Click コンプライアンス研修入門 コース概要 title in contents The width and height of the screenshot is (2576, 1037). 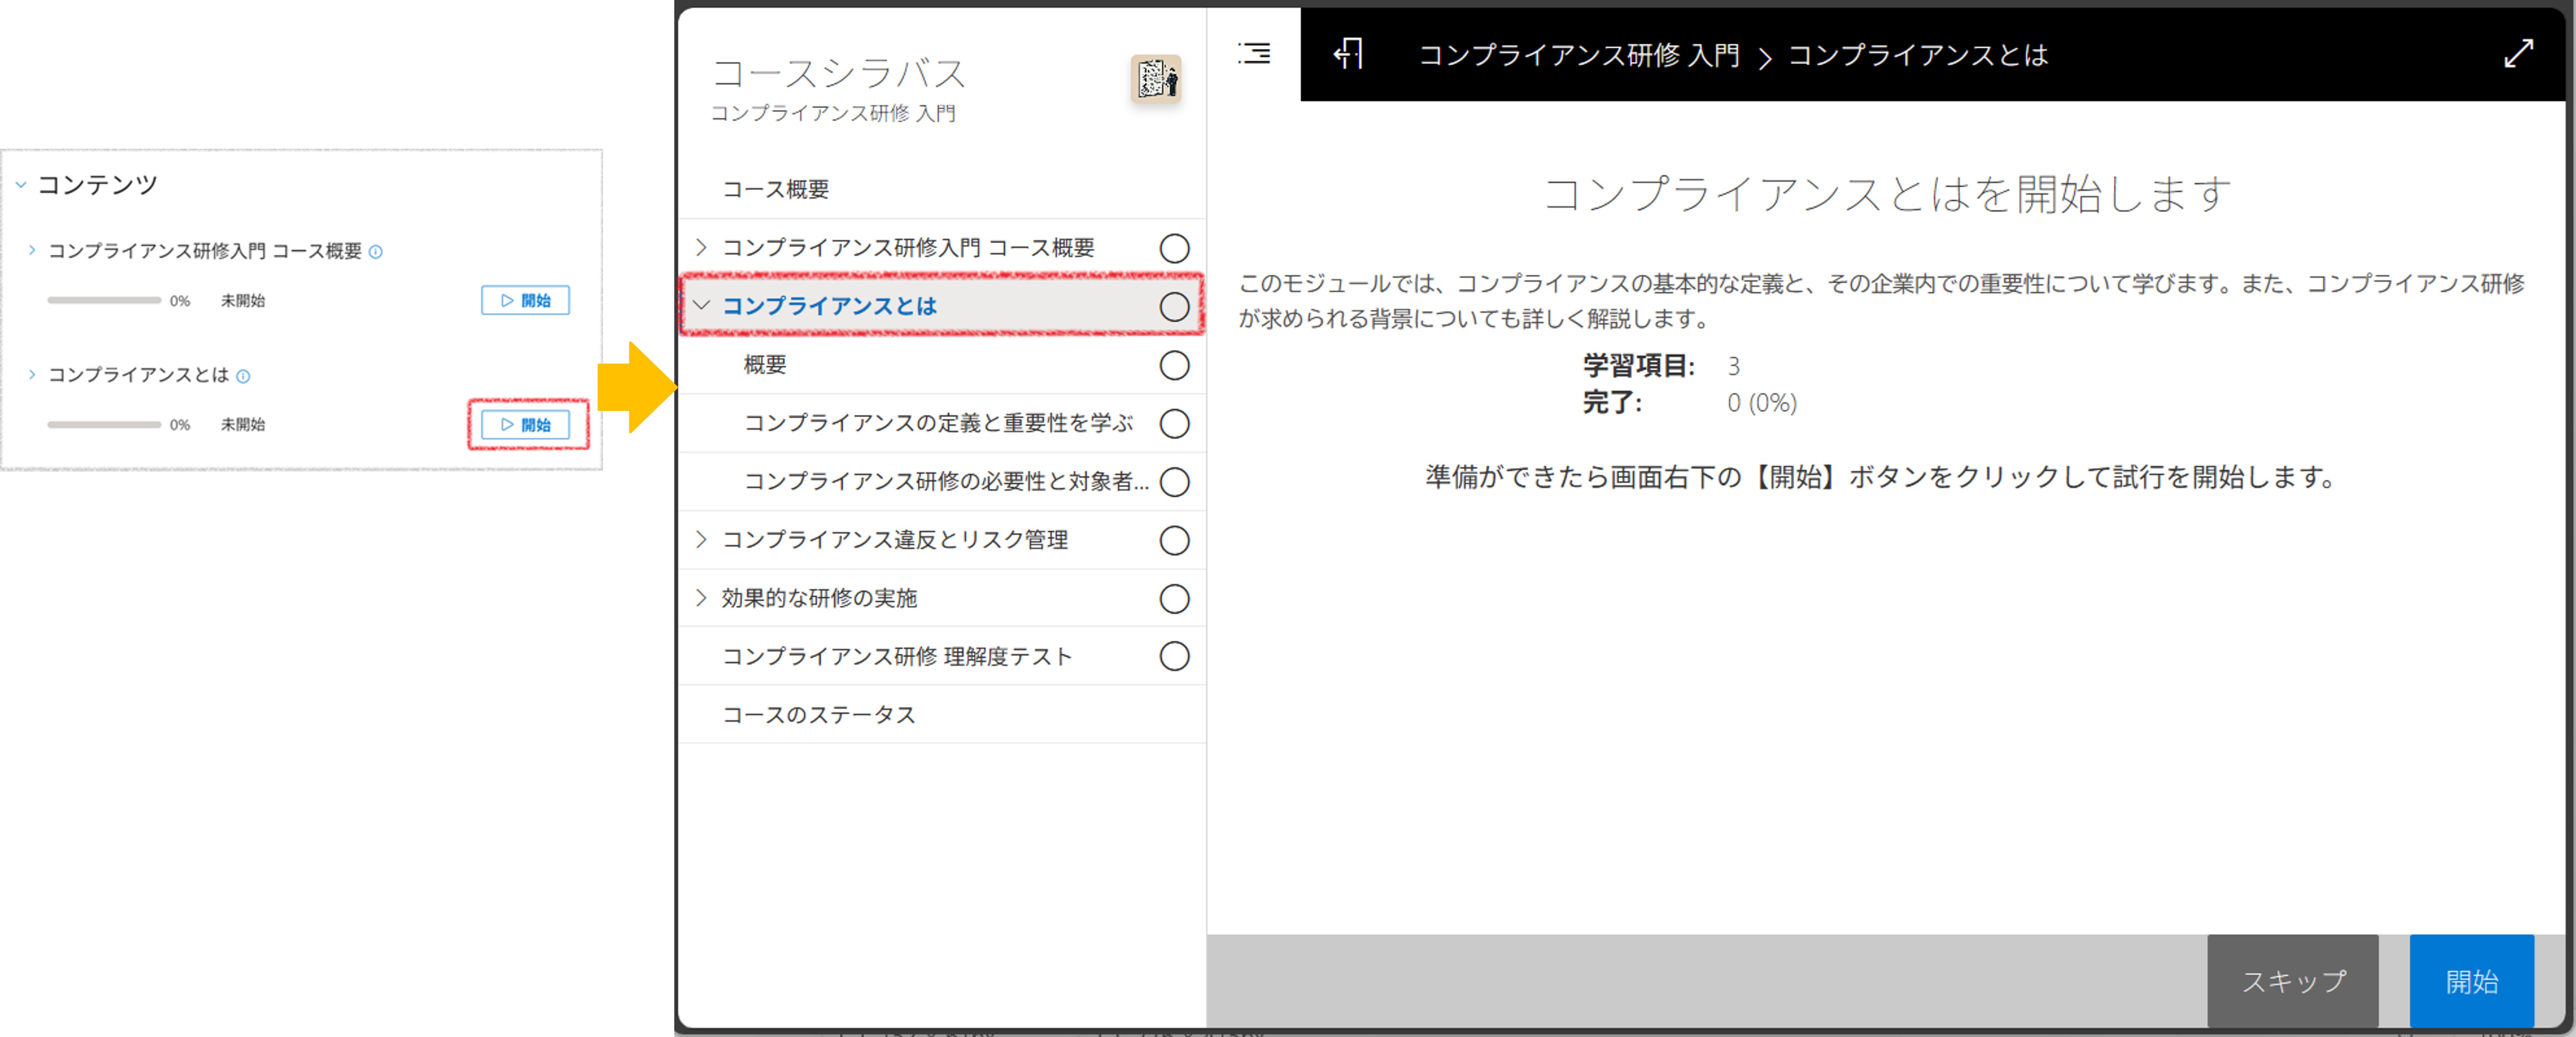coord(205,251)
